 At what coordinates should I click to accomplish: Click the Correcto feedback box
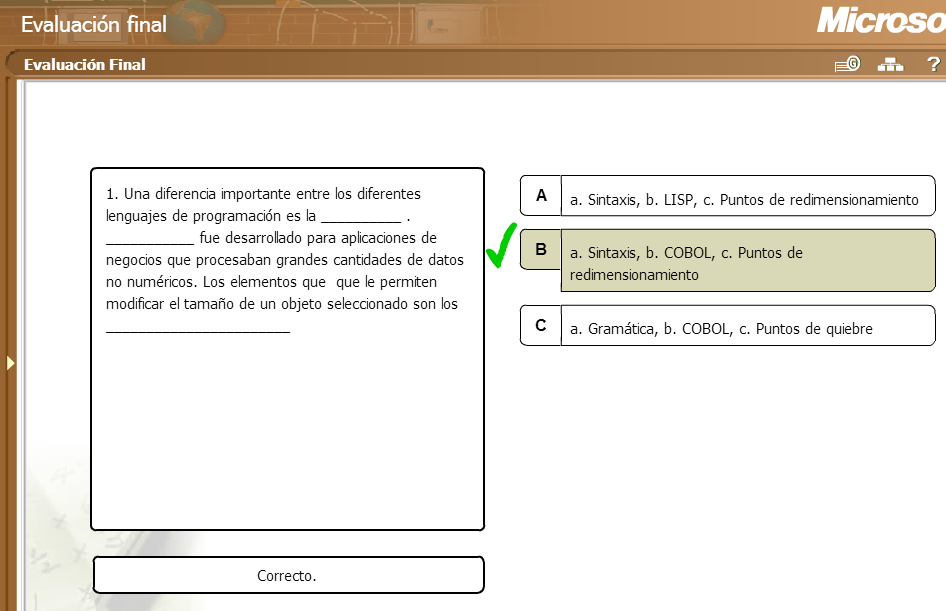pos(288,575)
